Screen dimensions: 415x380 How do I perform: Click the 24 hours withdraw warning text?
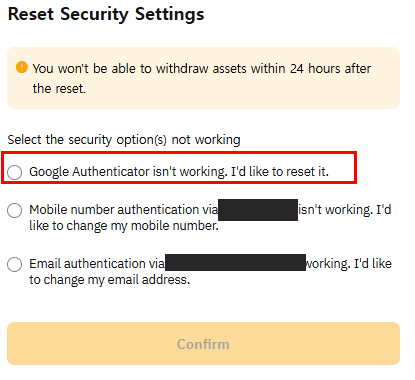pos(202,78)
